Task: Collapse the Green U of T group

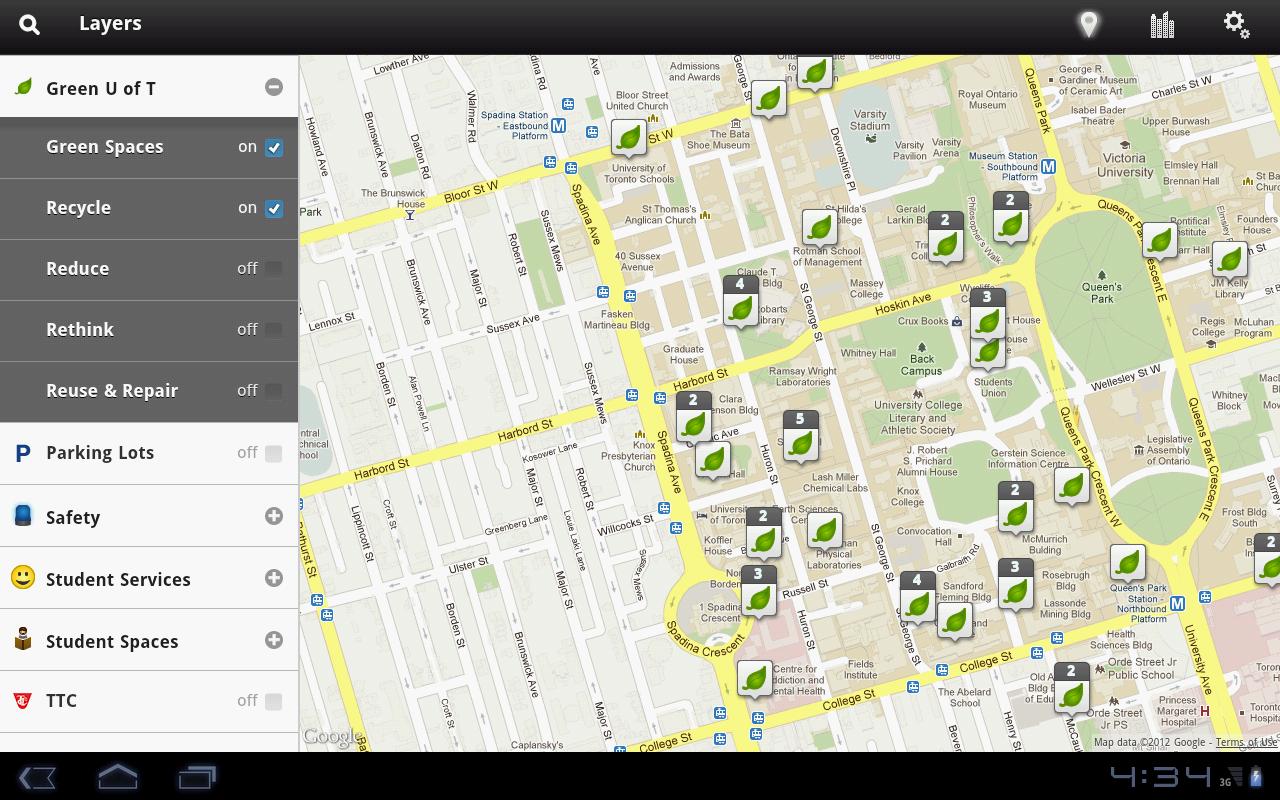Action: pyautogui.click(x=274, y=87)
